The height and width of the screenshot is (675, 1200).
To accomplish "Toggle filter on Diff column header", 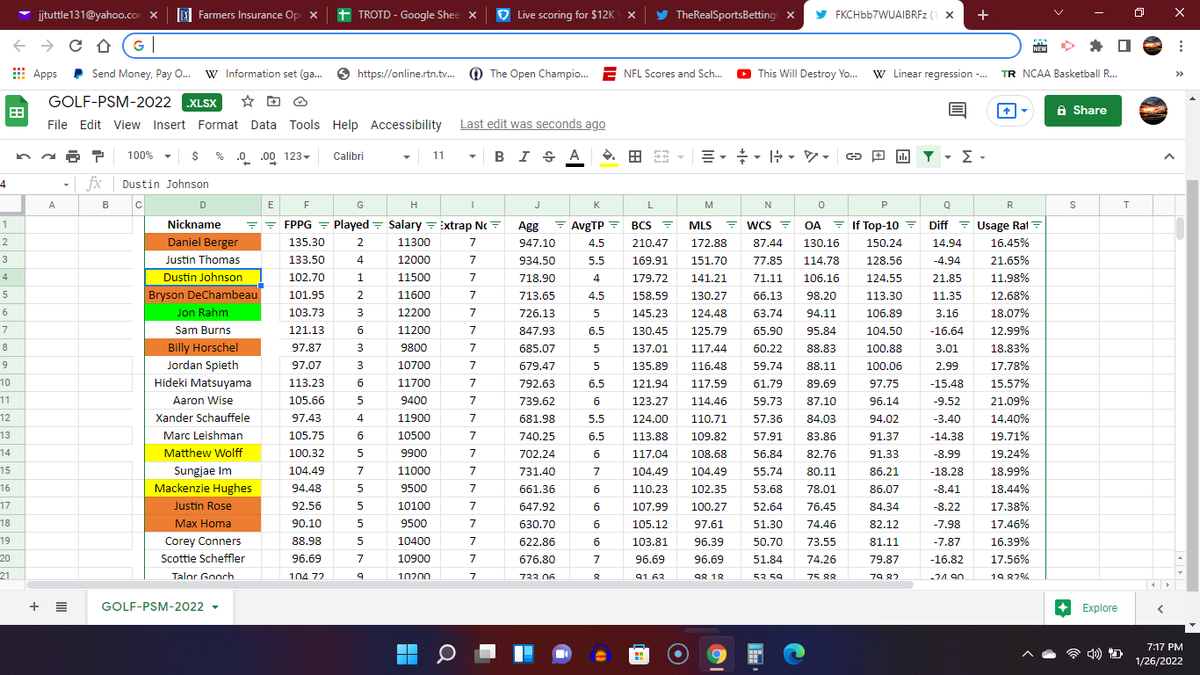I will (966, 225).
